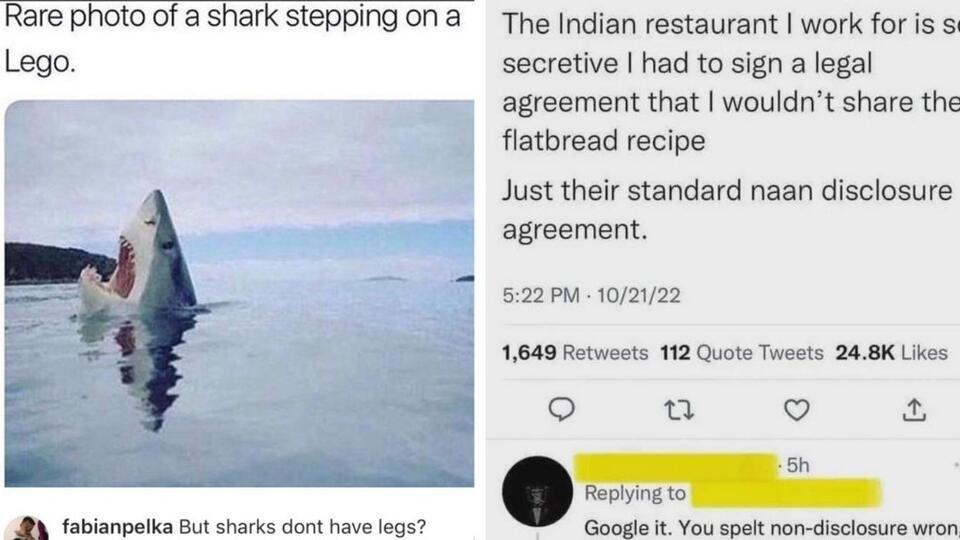Click the 'But sharks dont have legs?' comment
Image resolution: width=960 pixels, height=540 pixels.
tap(302, 527)
